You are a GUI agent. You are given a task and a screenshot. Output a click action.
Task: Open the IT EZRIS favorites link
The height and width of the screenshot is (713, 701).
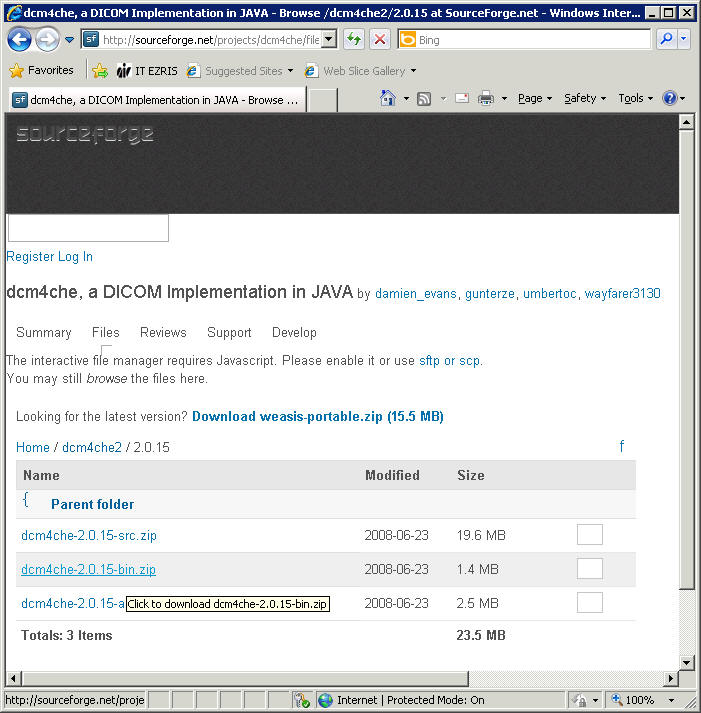(146, 71)
